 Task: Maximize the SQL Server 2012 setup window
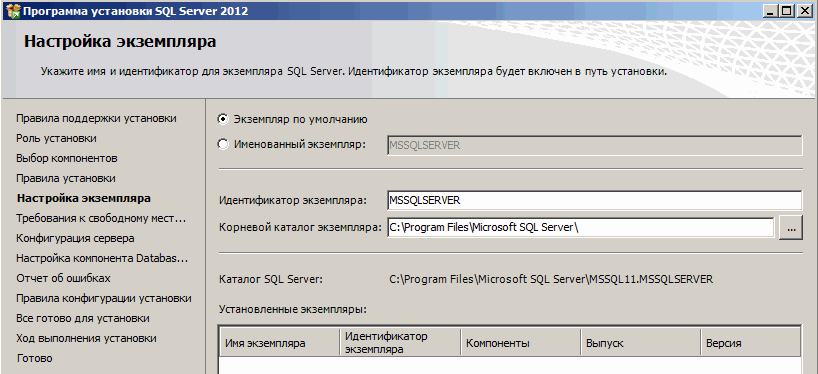pyautogui.click(x=786, y=10)
